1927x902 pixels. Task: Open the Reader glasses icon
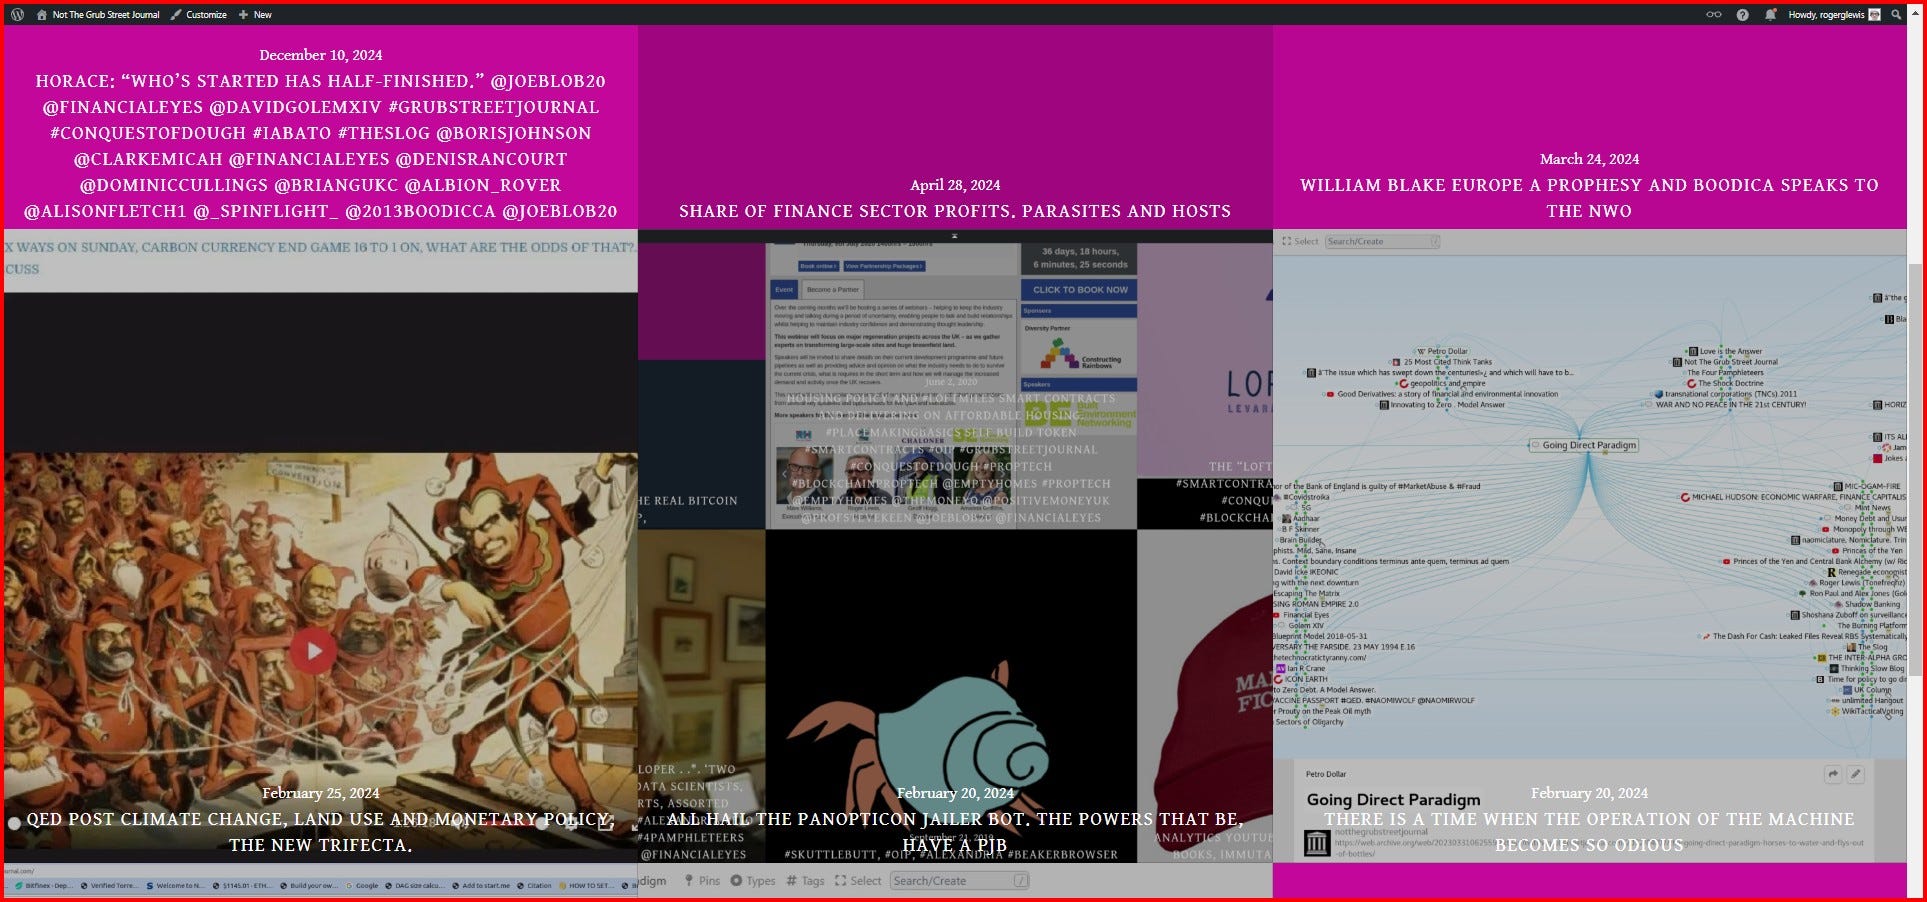1714,14
